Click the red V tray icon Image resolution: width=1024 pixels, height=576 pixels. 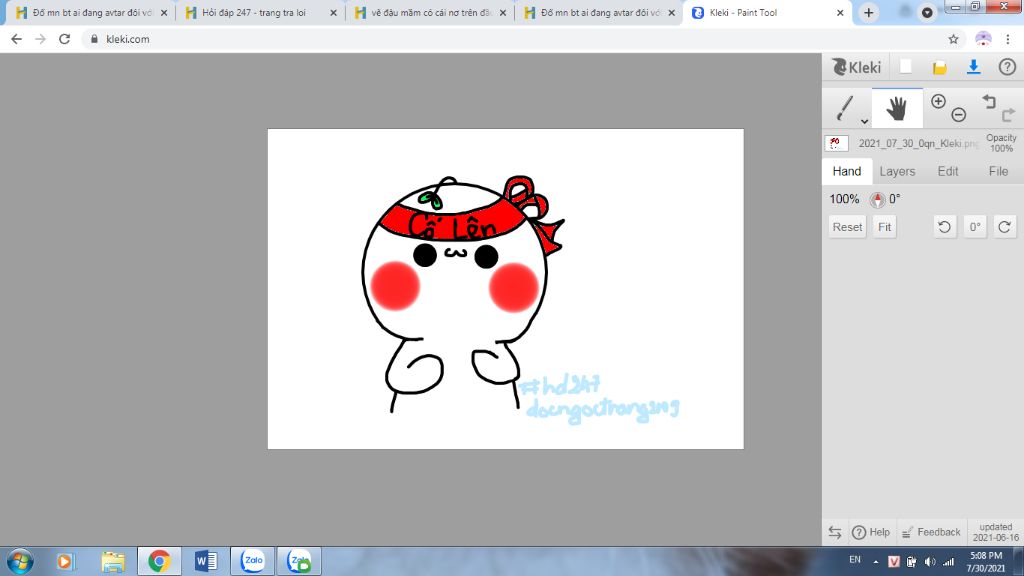coord(894,562)
